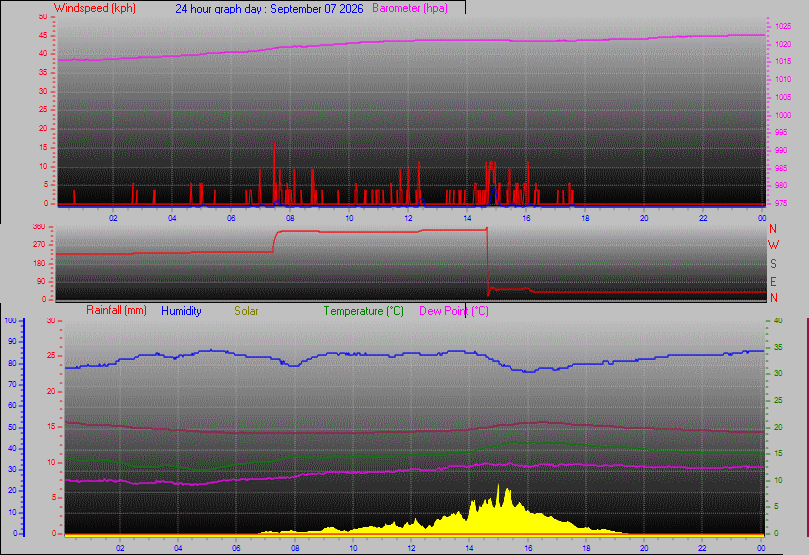Click the 980 value on barometer axis
Viewport: 809px width, 555px height.
click(x=781, y=185)
